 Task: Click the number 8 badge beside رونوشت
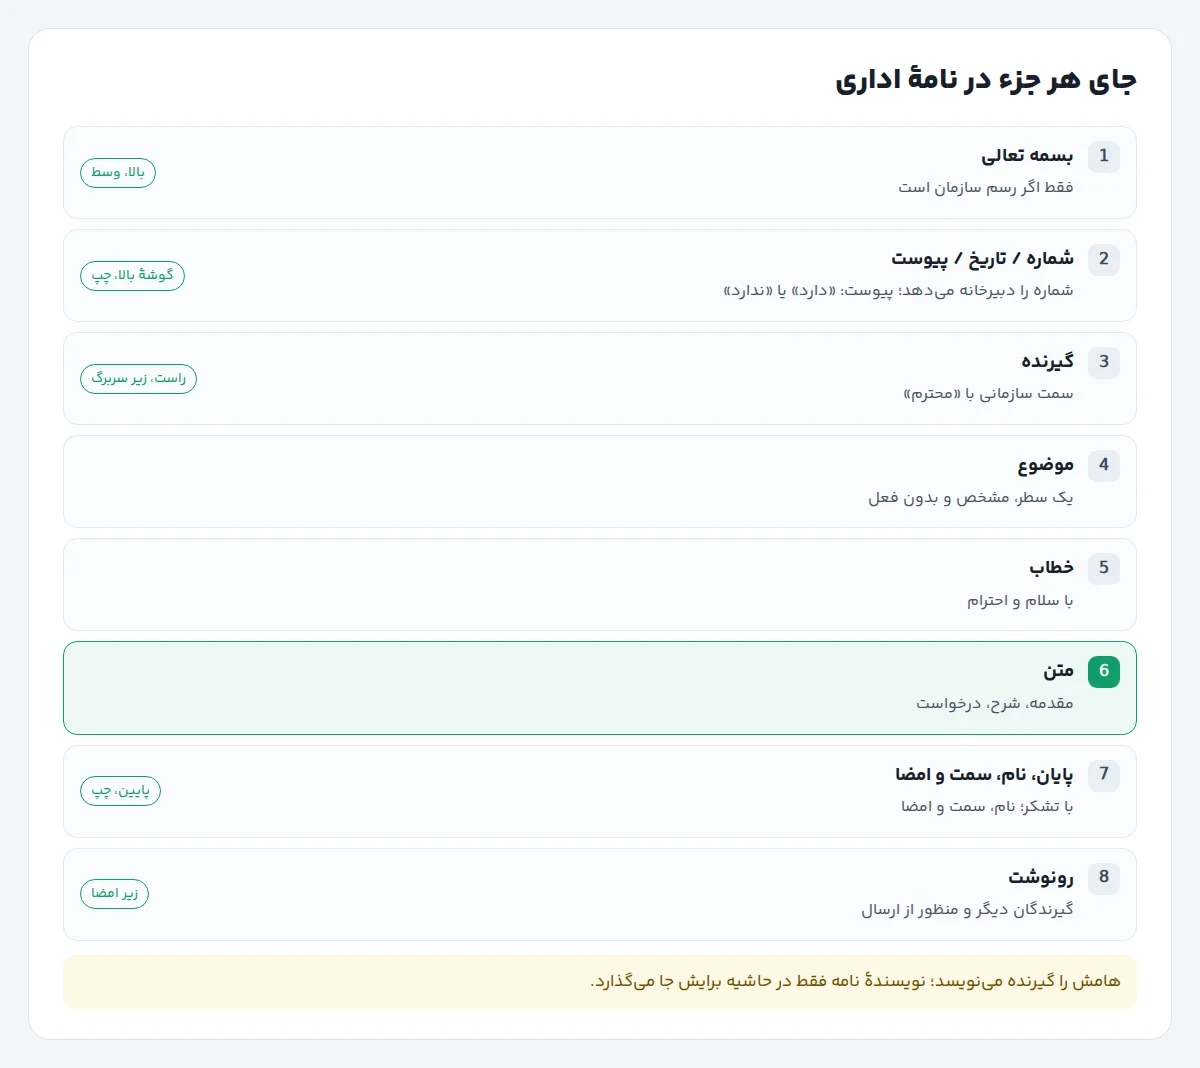pos(1104,877)
